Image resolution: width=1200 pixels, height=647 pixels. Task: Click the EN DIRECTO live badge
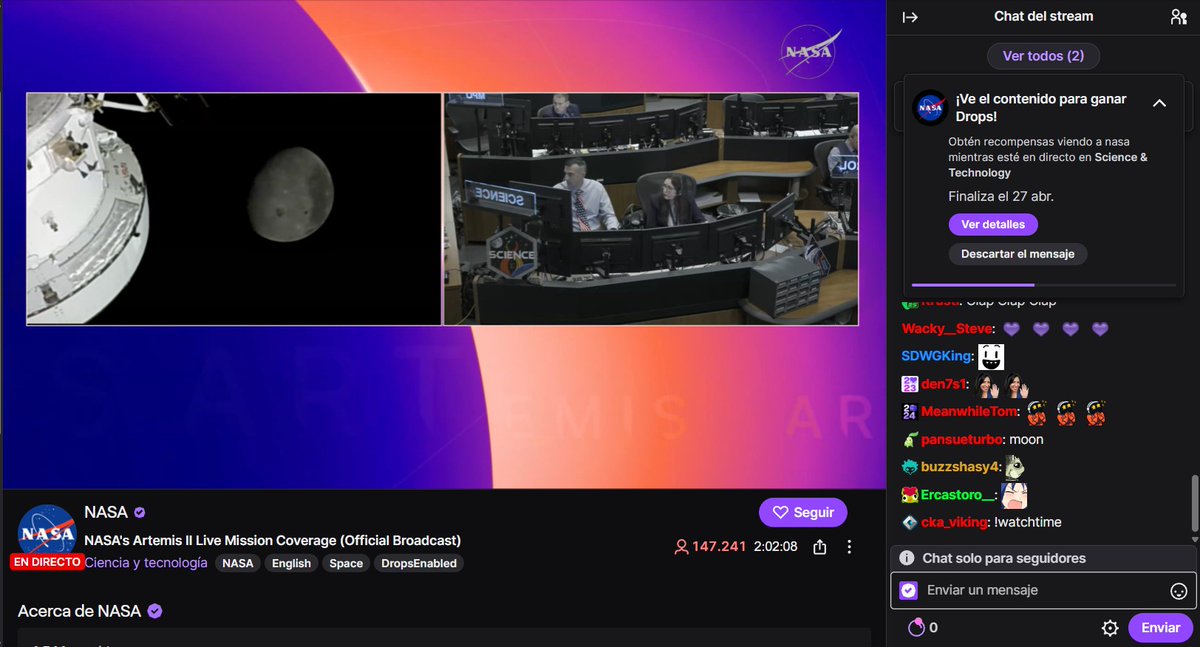pos(47,562)
